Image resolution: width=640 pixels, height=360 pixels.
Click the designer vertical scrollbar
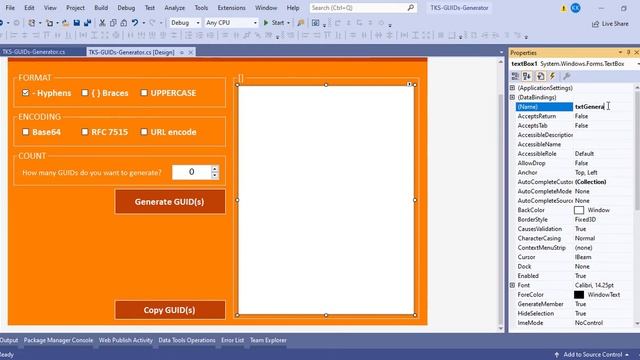coord(501,195)
